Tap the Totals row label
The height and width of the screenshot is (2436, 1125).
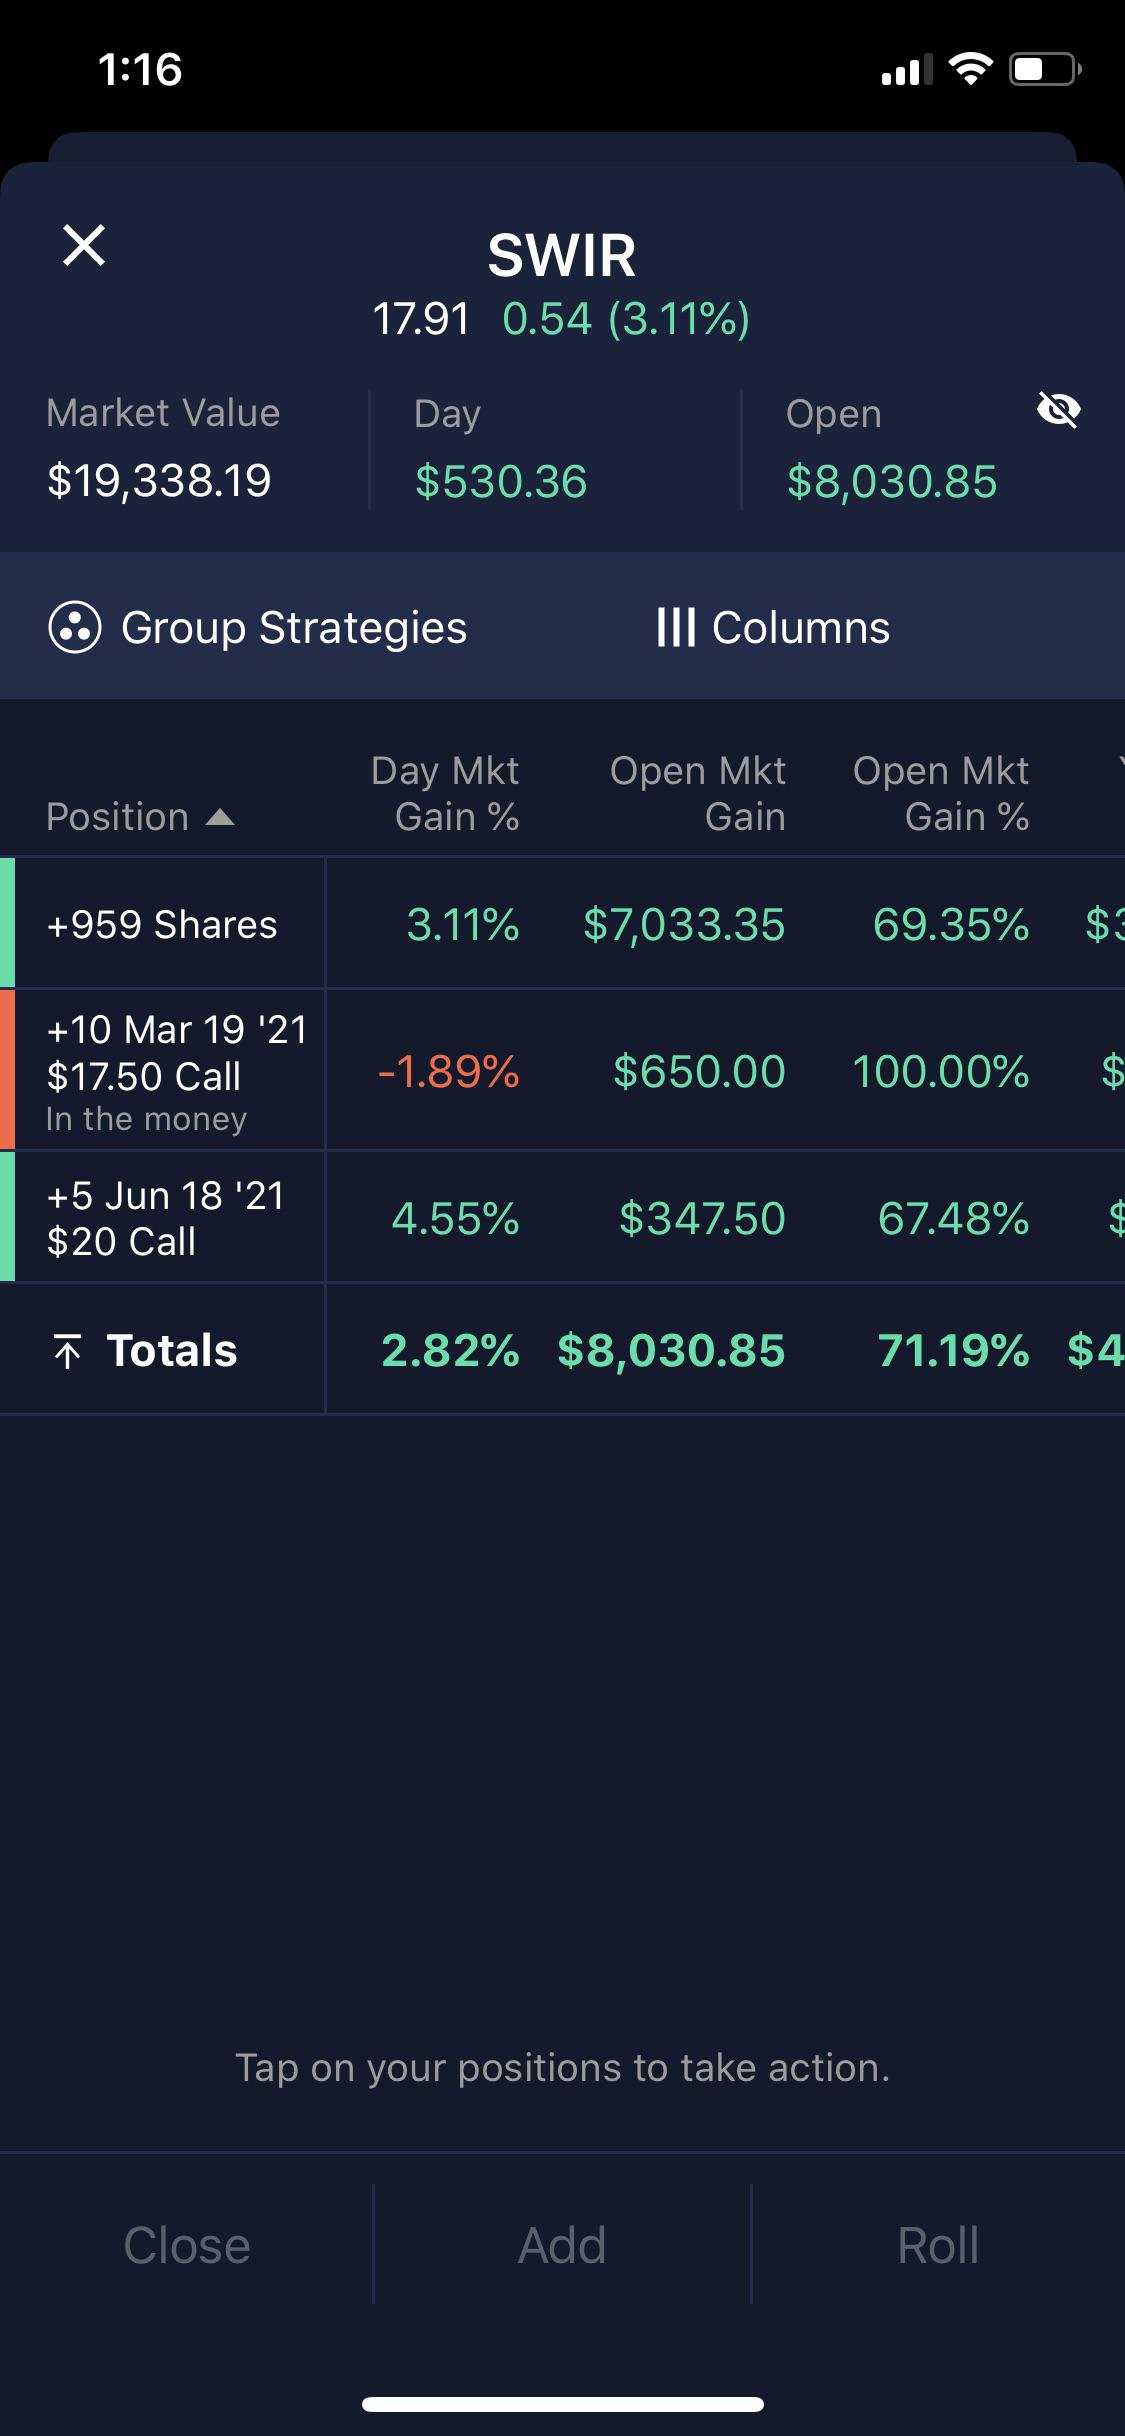(x=172, y=1351)
